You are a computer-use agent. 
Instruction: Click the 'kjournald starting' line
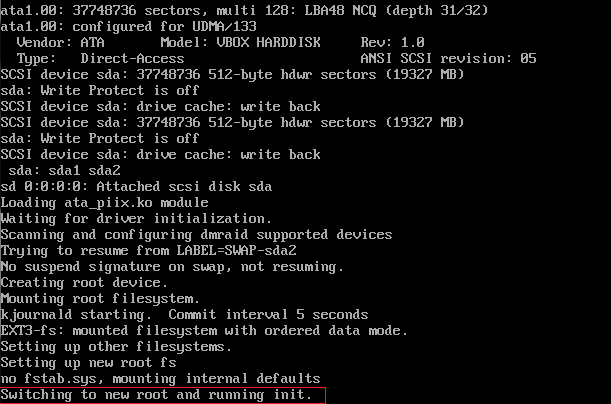[x=184, y=314]
